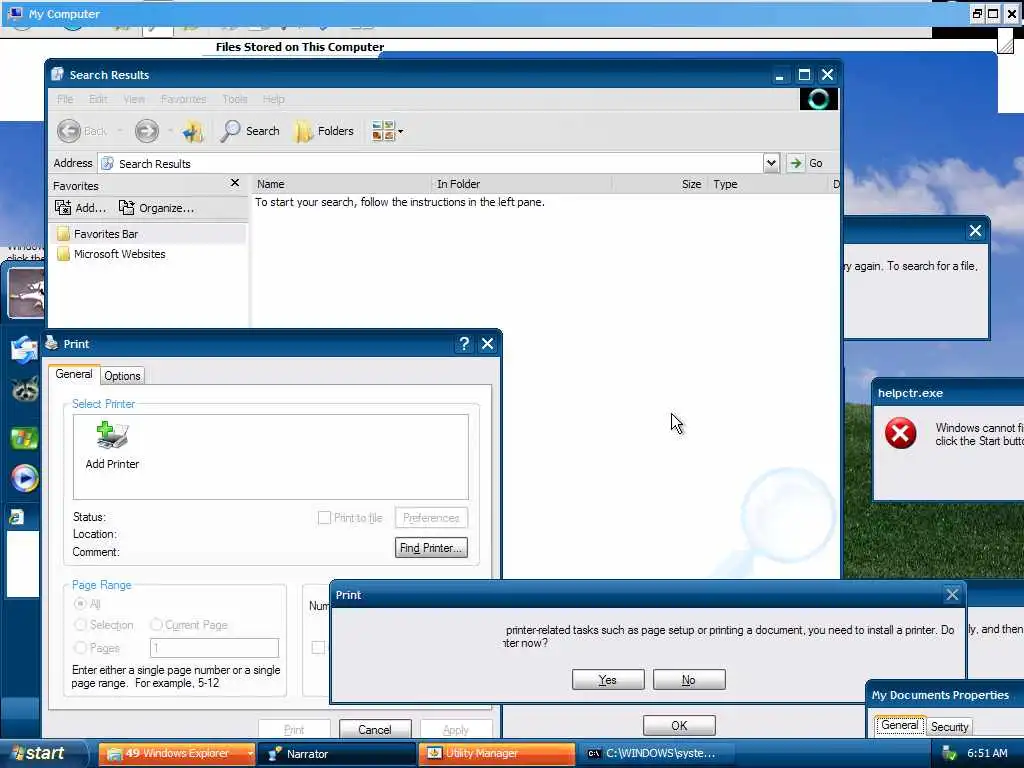Click the Back arrow in Search Results toolbar
The image size is (1024, 768).
tap(69, 131)
